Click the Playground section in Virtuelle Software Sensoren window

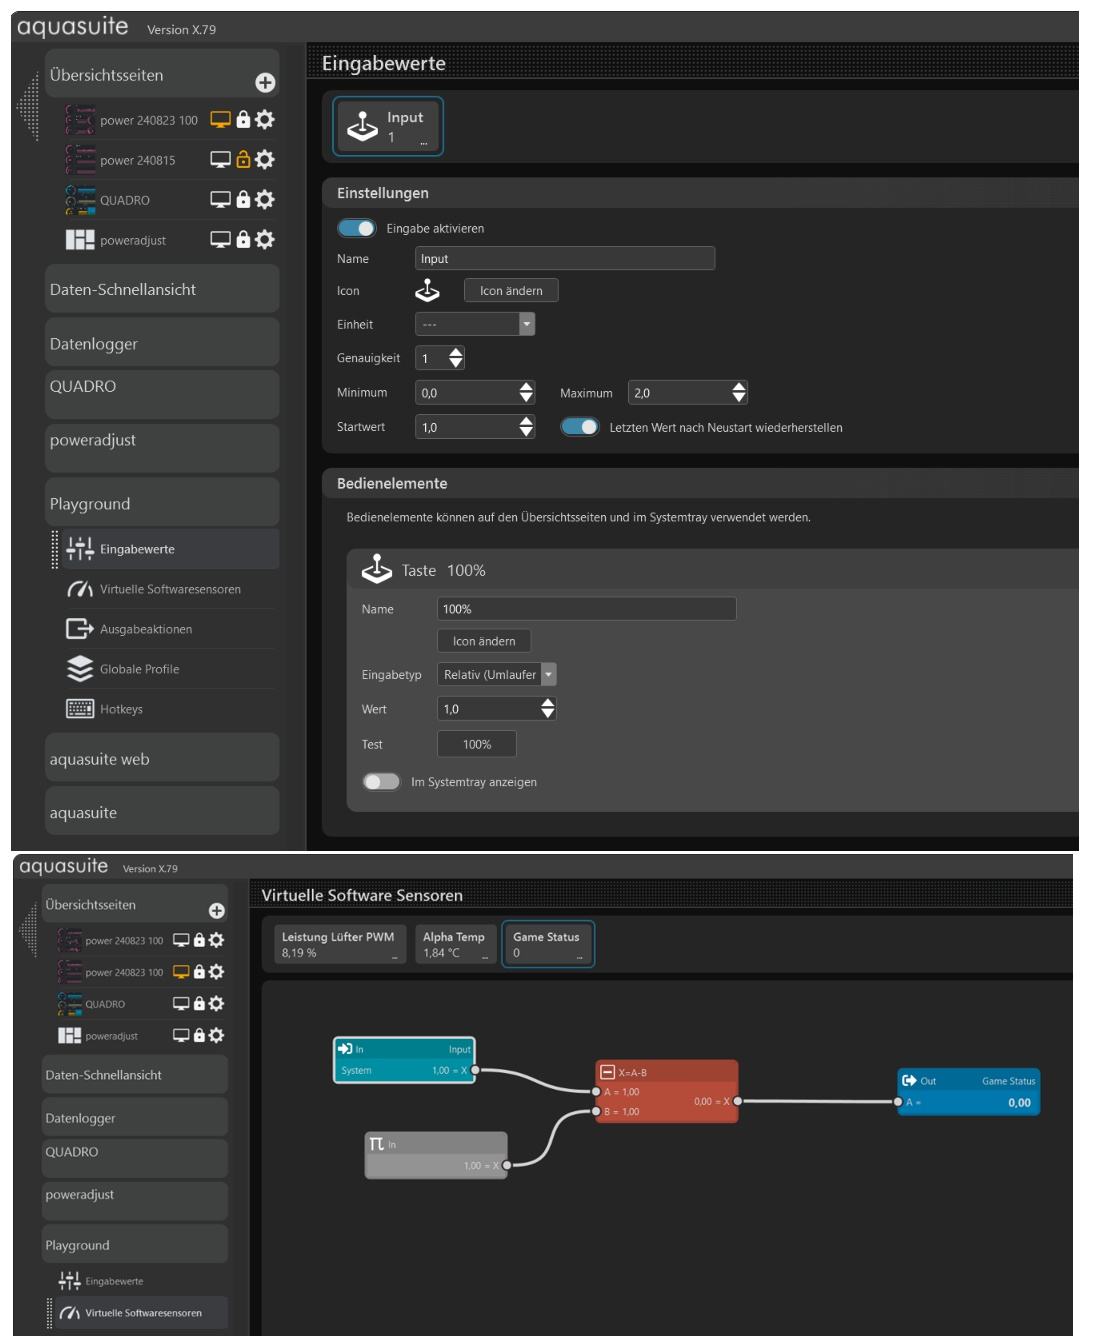(135, 1245)
